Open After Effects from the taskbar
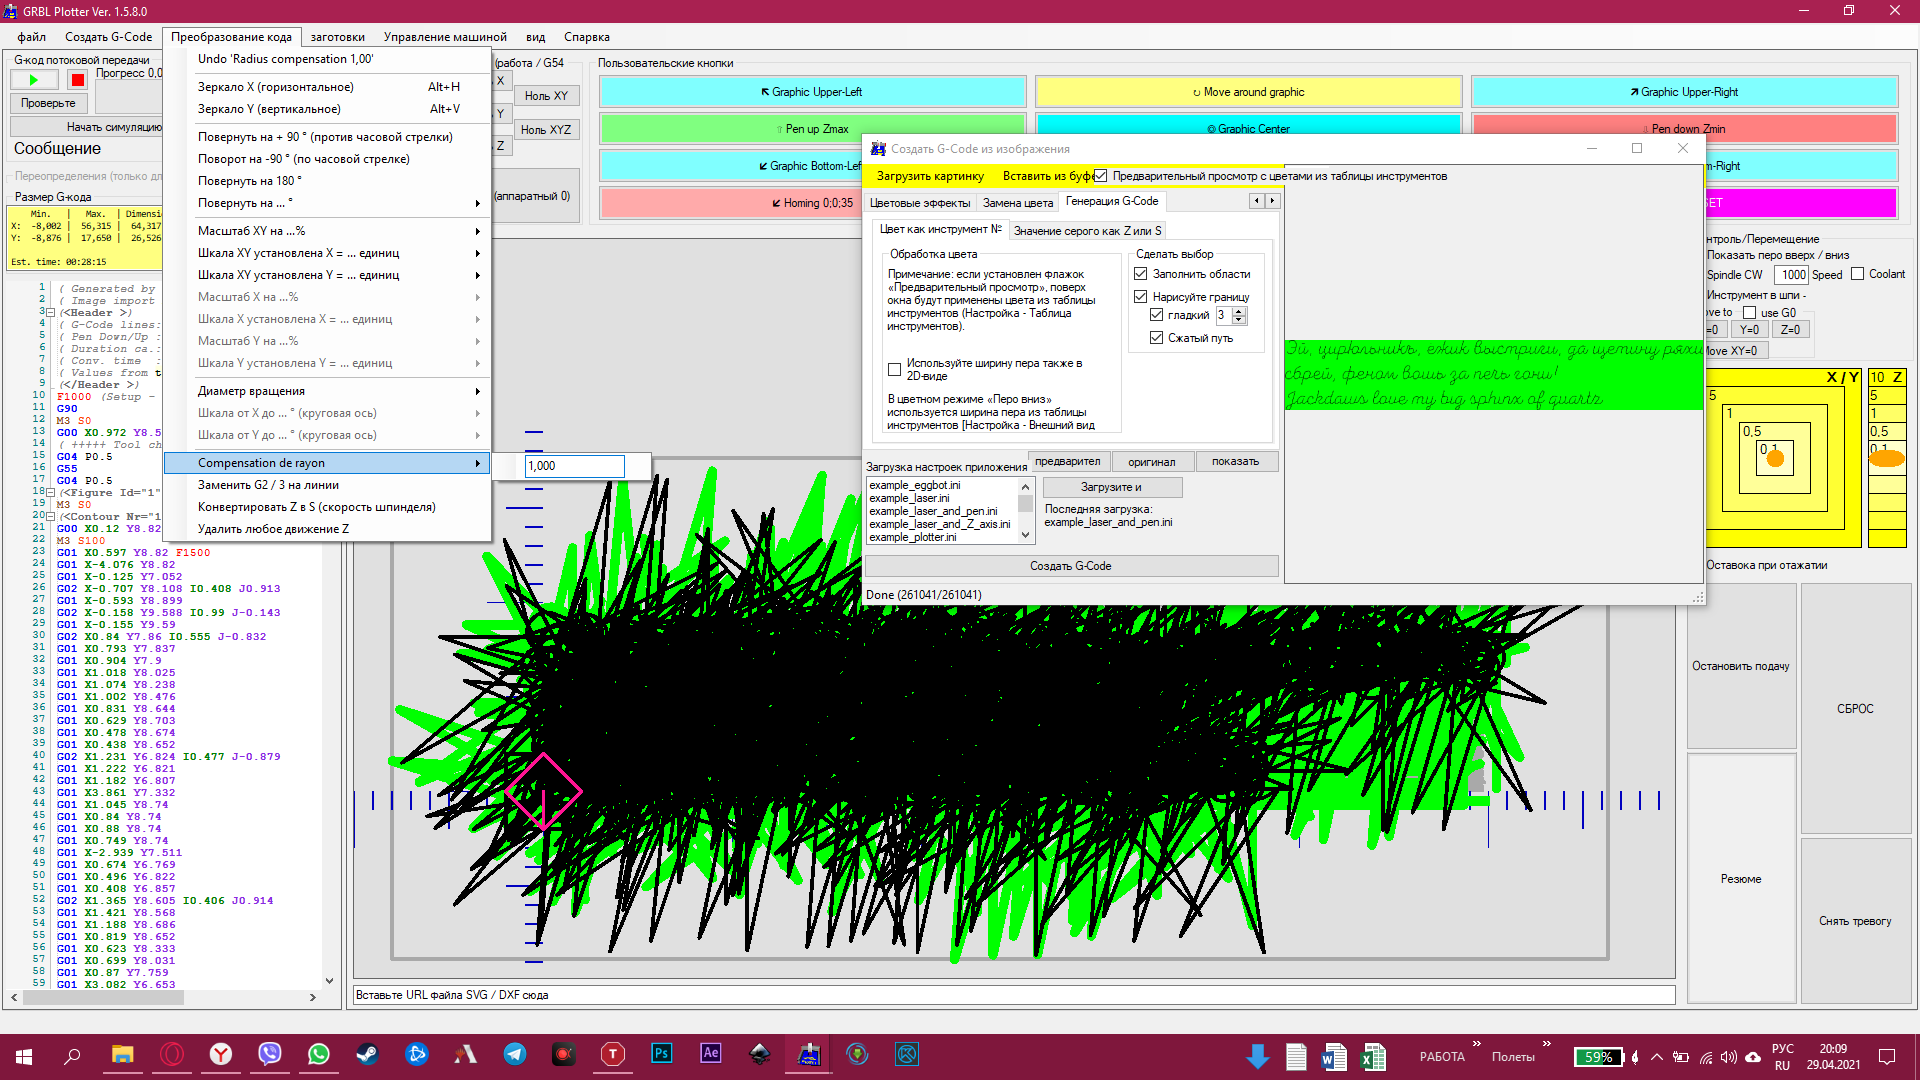Viewport: 1920px width, 1080px height. tap(710, 1054)
